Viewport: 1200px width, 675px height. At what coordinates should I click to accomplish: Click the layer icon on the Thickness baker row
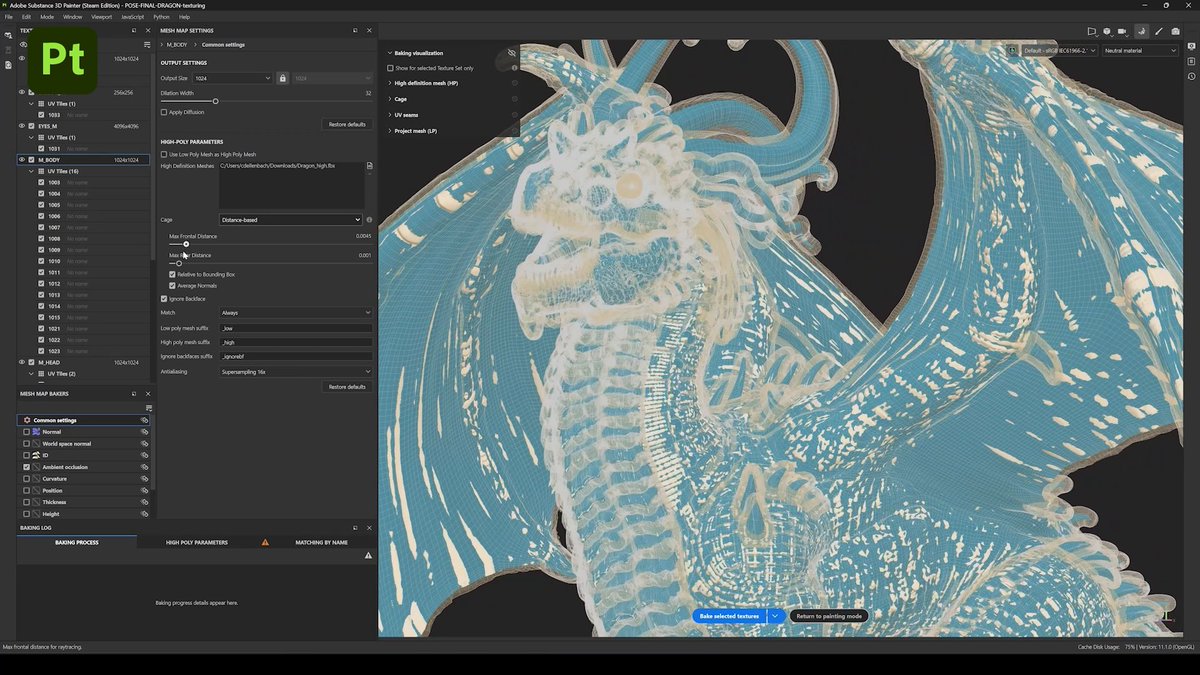(x=144, y=502)
